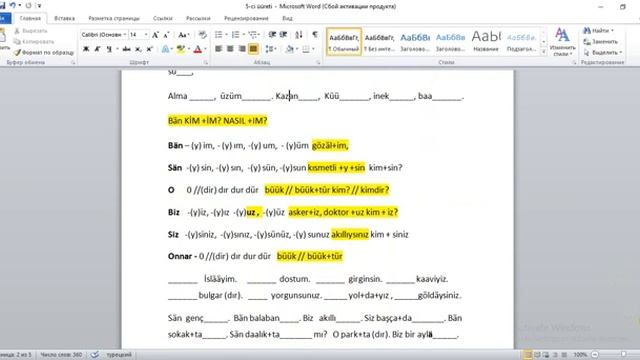Align text left
Screen dimensions: 640x360
click(x=219, y=49)
